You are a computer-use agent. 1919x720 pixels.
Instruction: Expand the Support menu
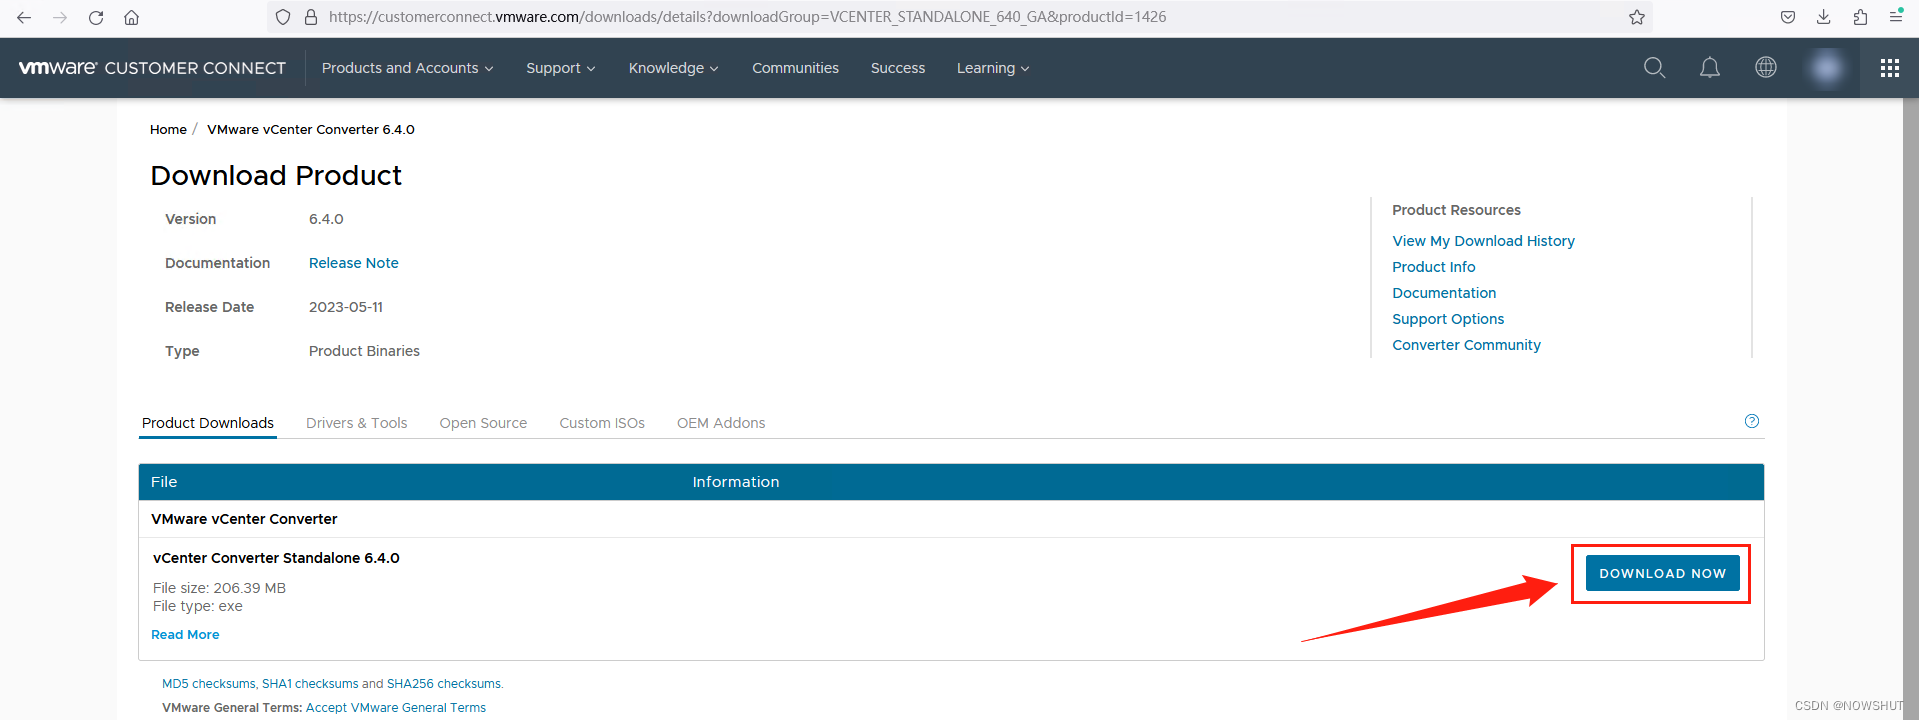coord(561,68)
